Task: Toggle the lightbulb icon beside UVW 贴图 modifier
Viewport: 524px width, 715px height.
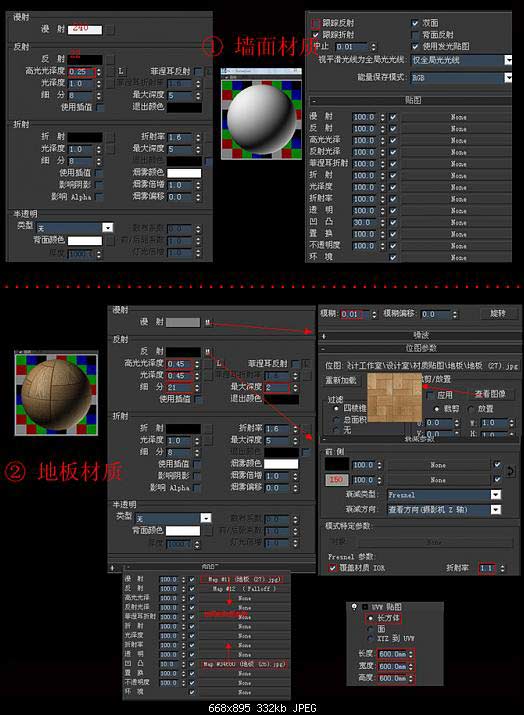Action: coord(354,607)
